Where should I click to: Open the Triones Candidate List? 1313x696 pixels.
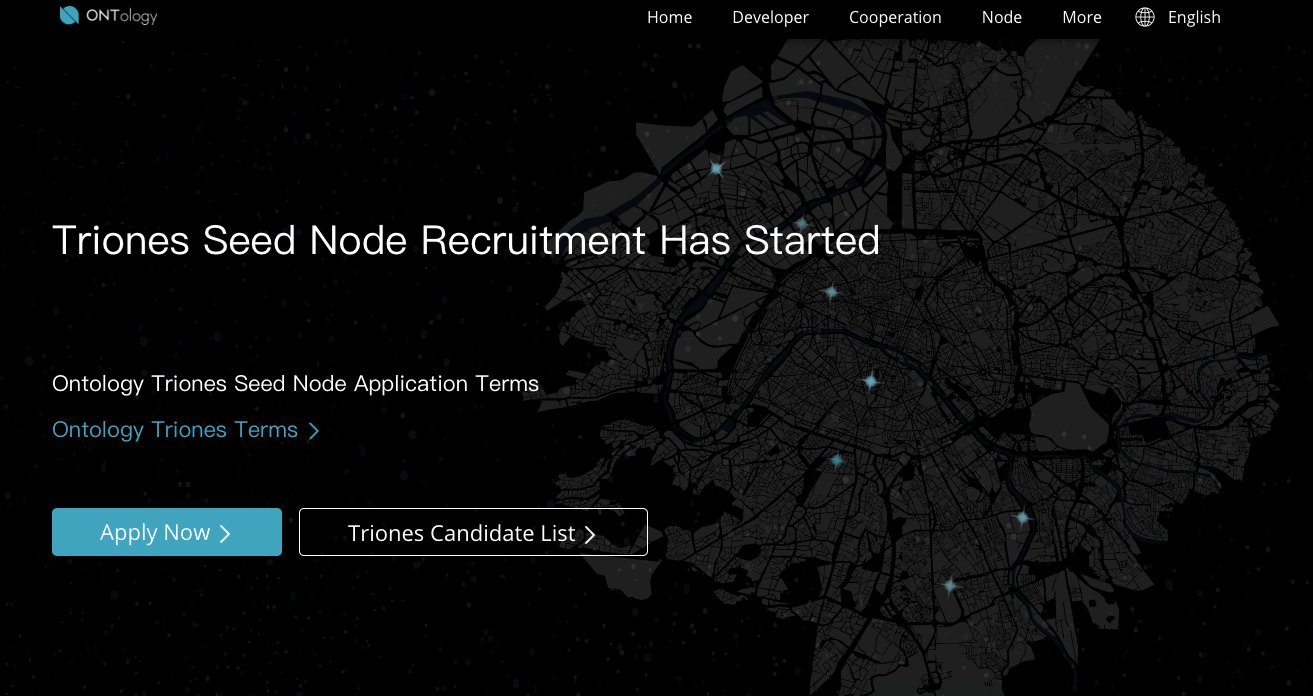tap(473, 532)
